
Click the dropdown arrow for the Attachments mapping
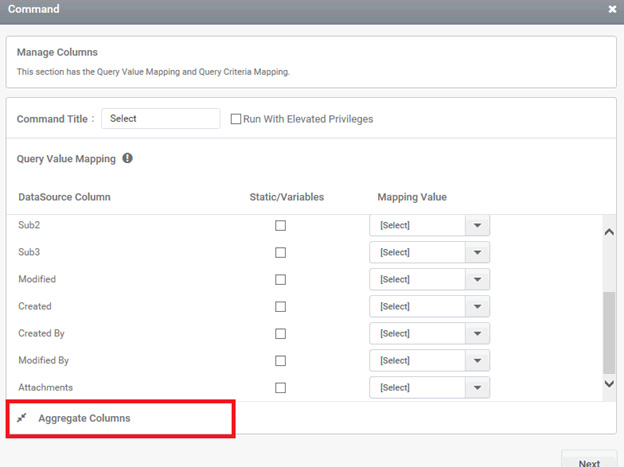tap(478, 387)
